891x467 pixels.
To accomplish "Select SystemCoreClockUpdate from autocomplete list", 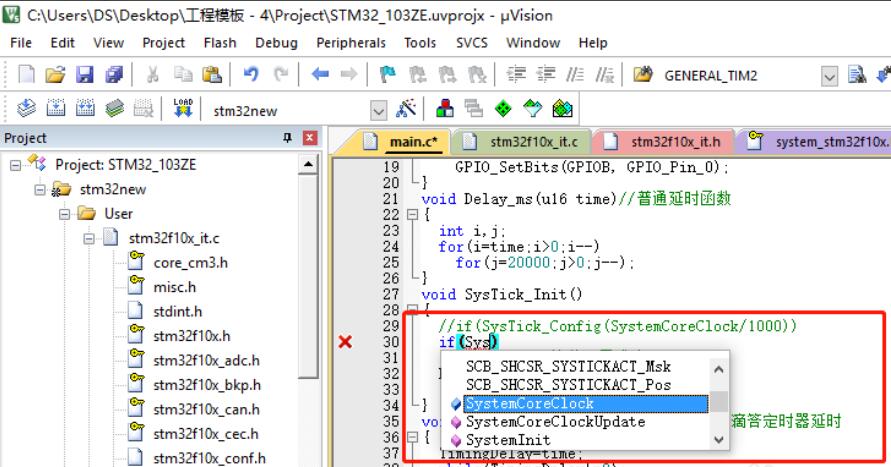I will [541, 422].
